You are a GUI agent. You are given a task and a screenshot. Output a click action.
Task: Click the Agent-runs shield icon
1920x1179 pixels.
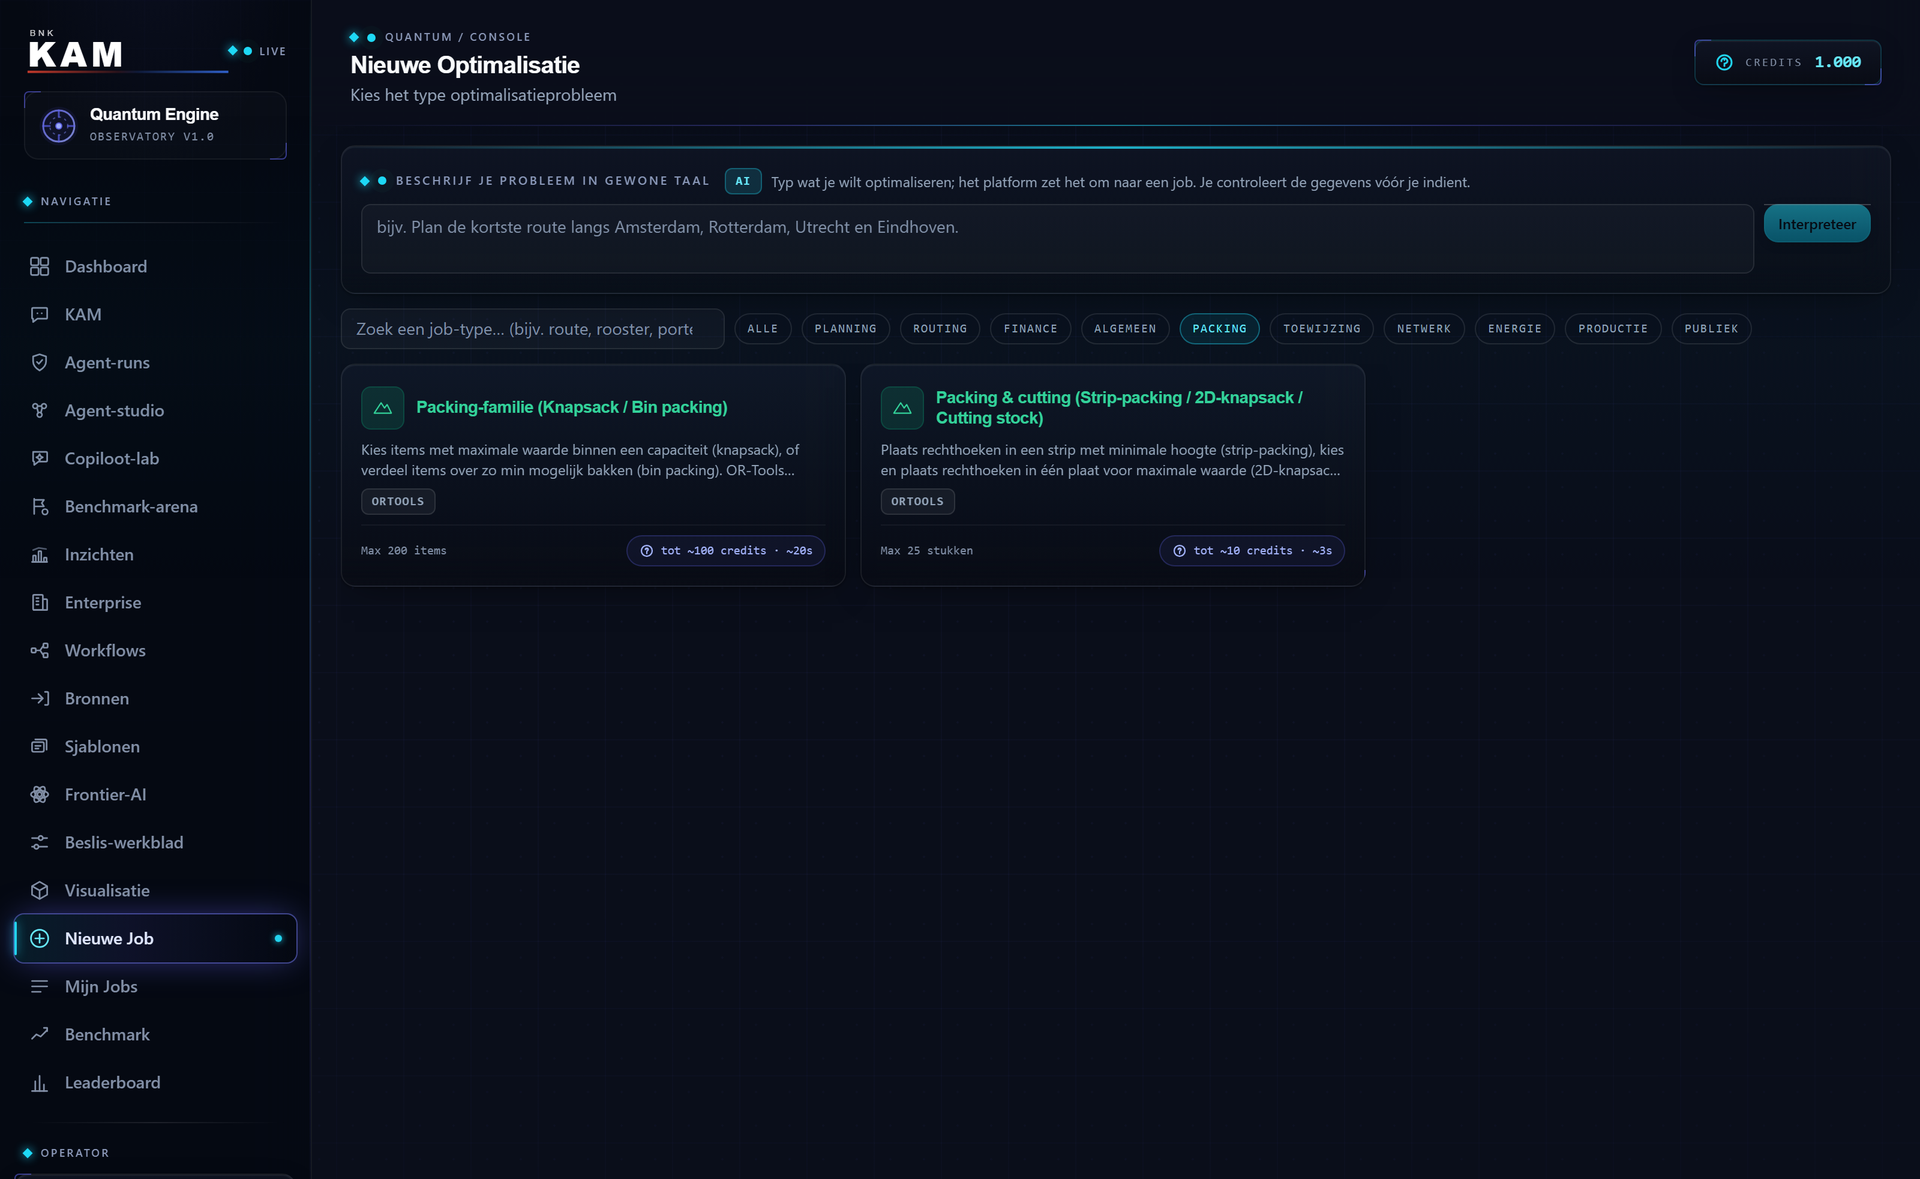pos(39,362)
